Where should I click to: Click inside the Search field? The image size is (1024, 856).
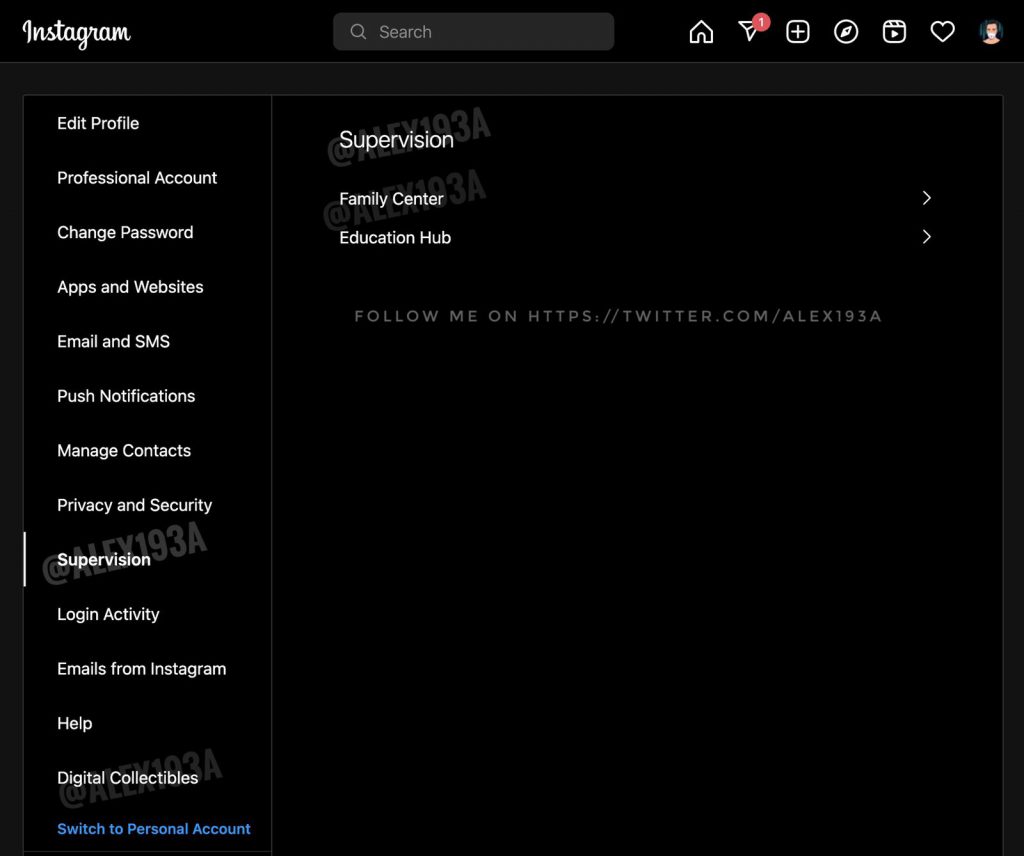474,32
